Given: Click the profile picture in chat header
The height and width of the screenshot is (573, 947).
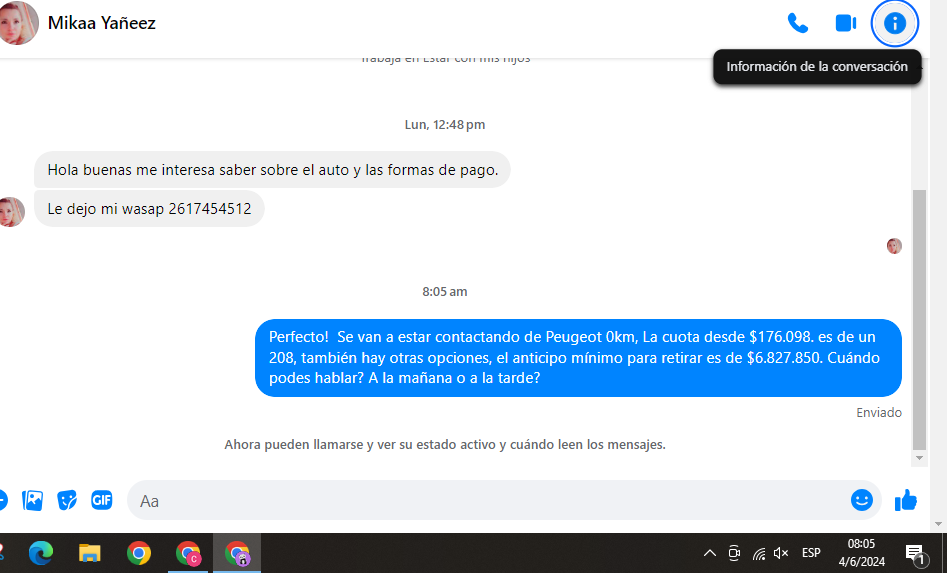Looking at the screenshot, I should pyautogui.click(x=19, y=23).
